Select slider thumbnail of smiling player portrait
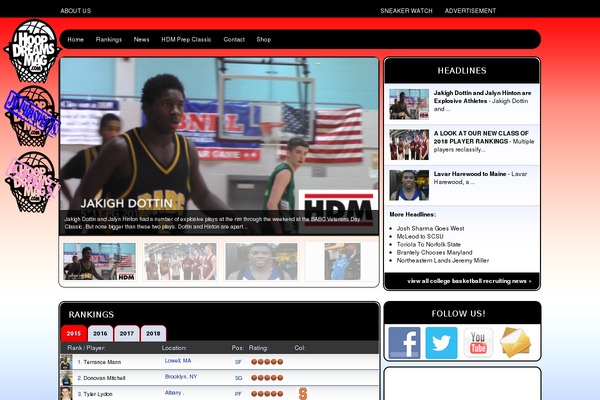 click(261, 261)
